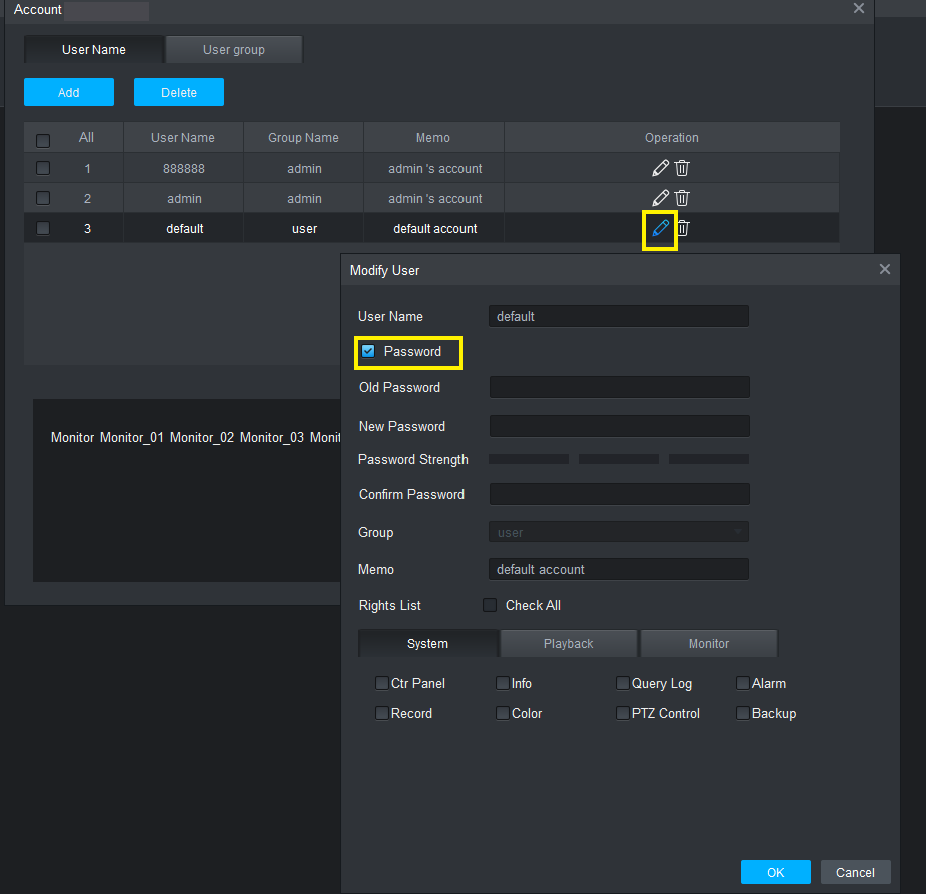Image resolution: width=926 pixels, height=894 pixels.
Task: Focus the Confirm Password field
Action: coord(619,494)
